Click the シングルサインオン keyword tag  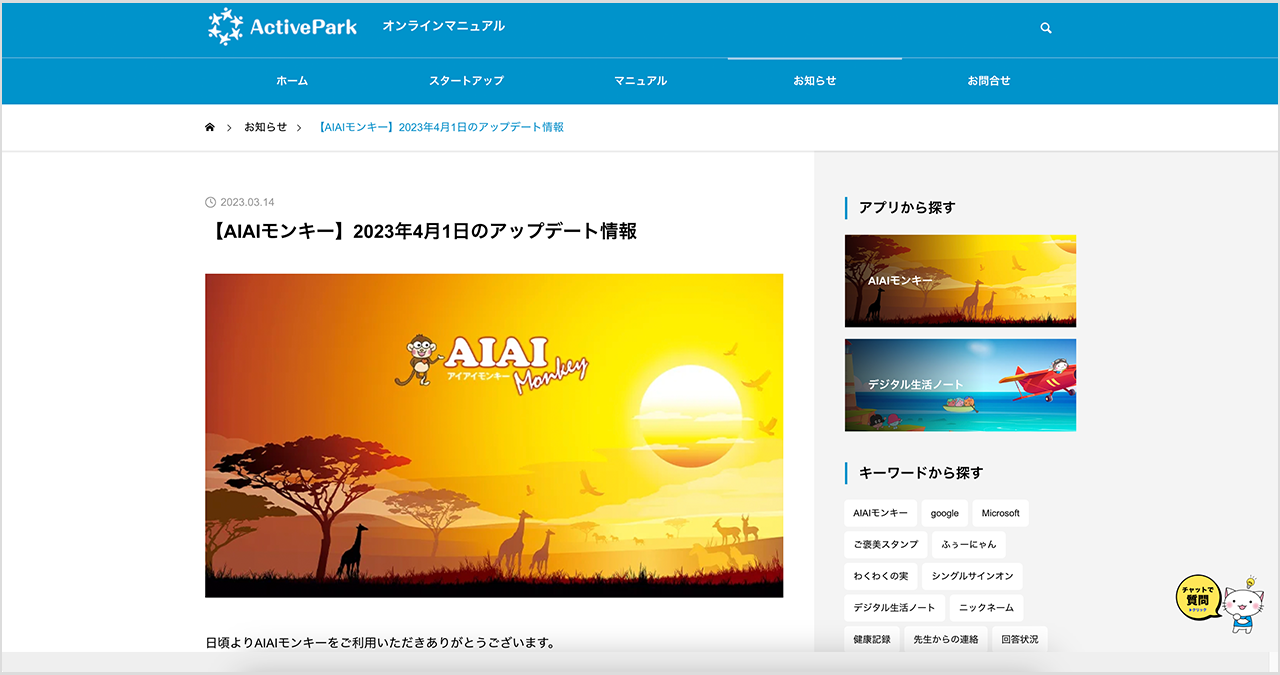972,577
